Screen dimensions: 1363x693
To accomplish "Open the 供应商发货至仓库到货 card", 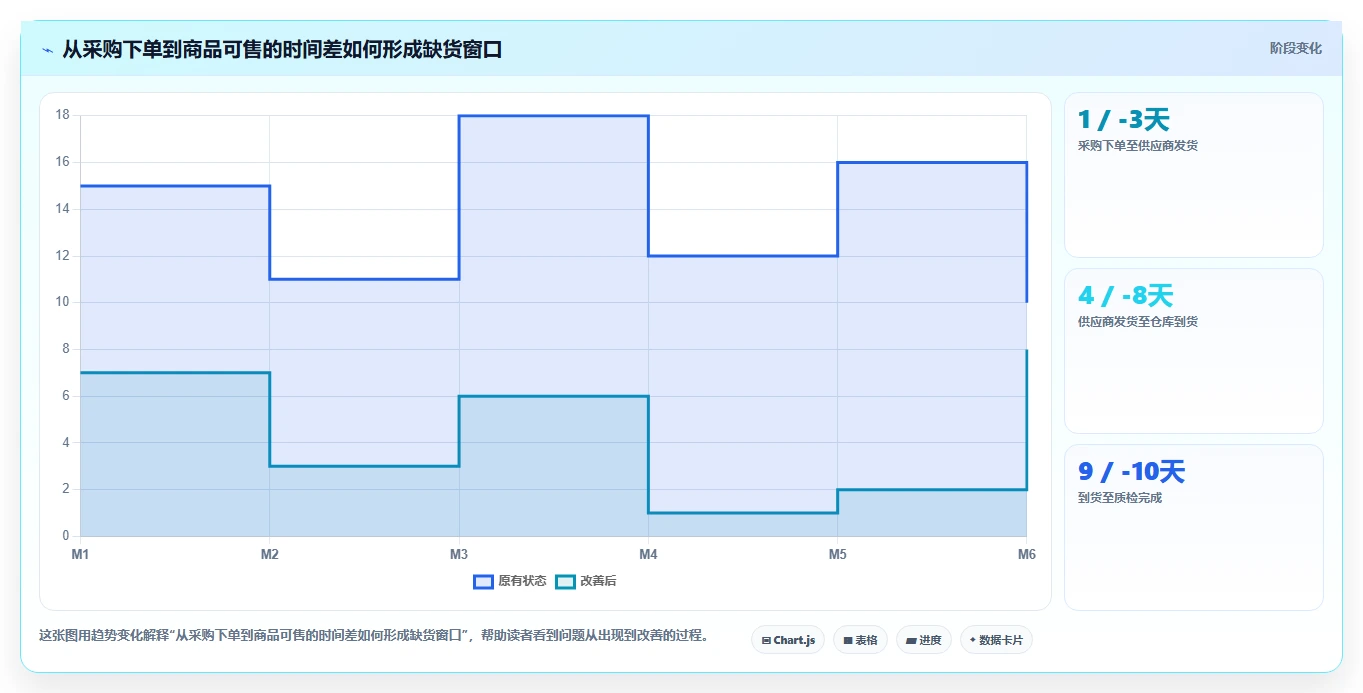I will (1194, 351).
